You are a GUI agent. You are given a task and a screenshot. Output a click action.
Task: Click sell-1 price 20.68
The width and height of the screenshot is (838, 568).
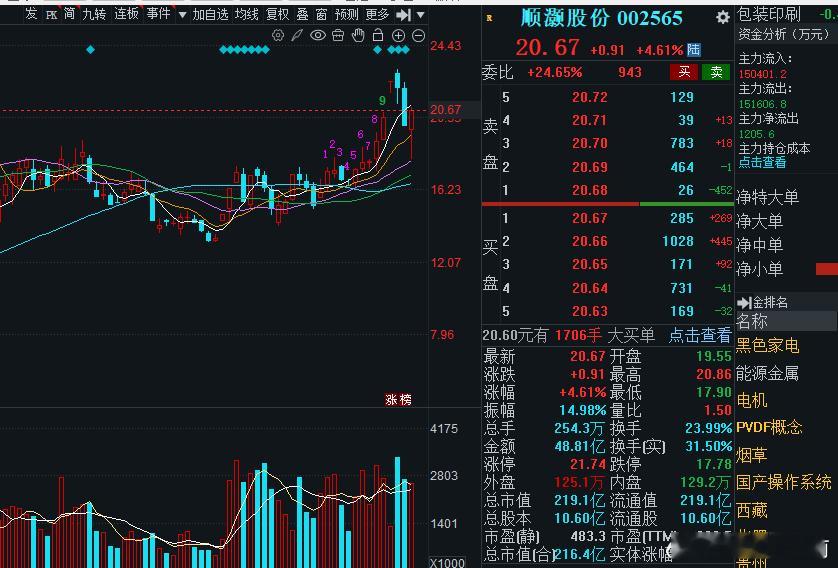coord(589,190)
